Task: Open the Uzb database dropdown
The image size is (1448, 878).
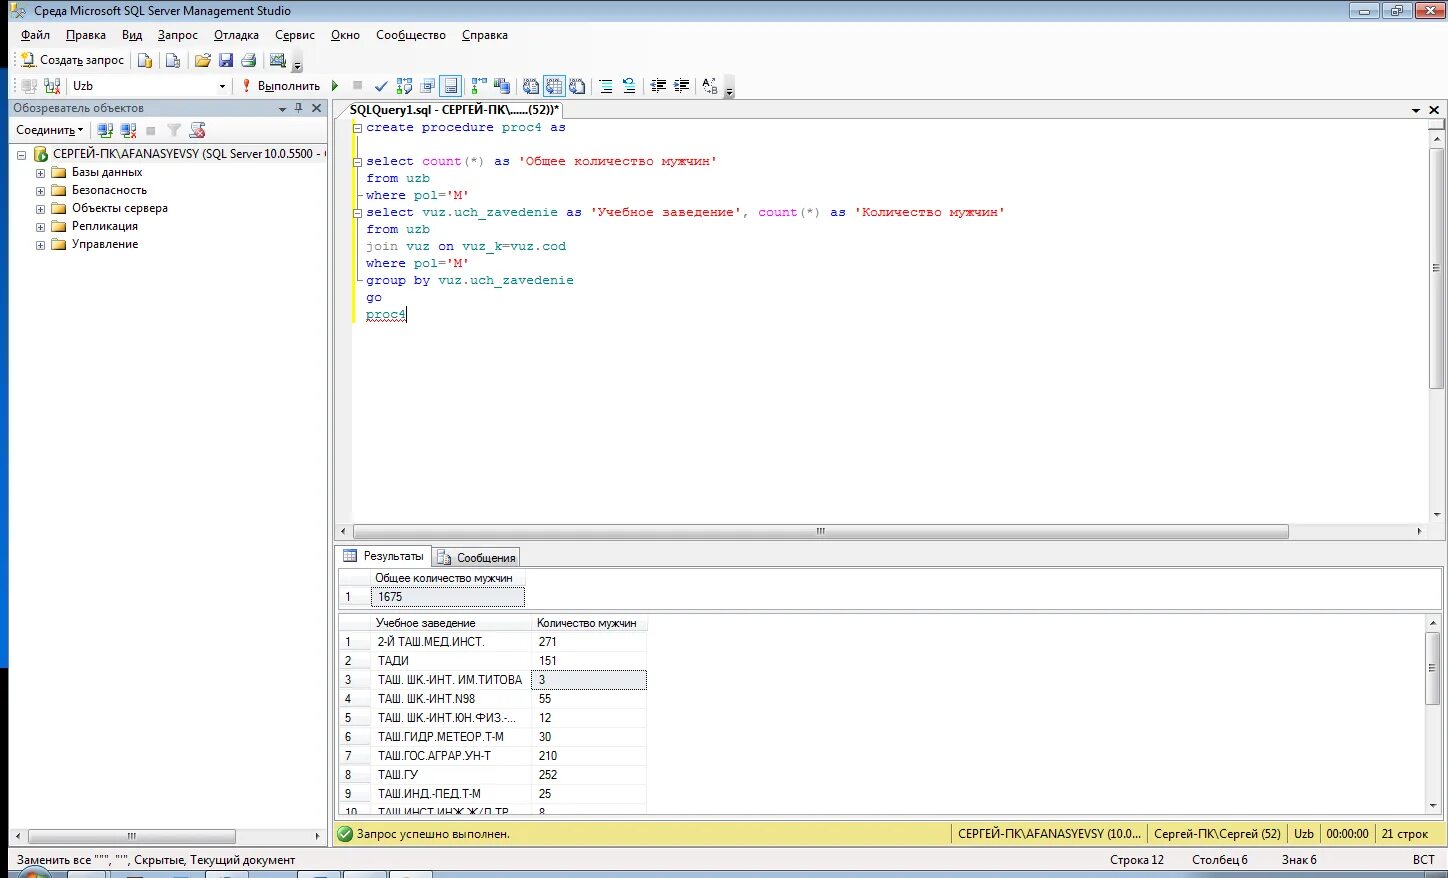Action: 222,86
